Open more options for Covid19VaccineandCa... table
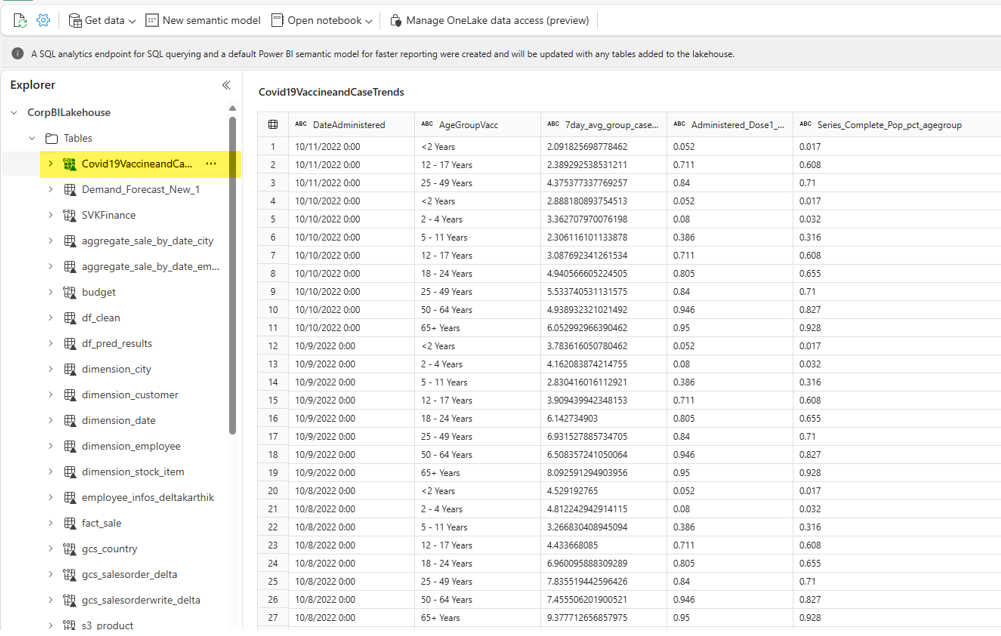The width and height of the screenshot is (1001, 636). tap(211, 163)
